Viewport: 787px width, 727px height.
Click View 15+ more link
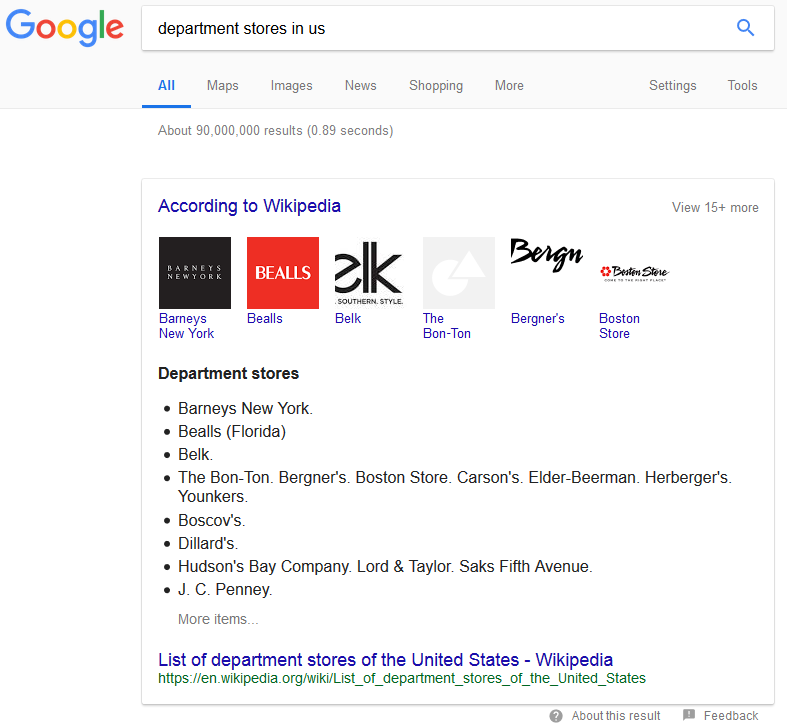tap(715, 208)
